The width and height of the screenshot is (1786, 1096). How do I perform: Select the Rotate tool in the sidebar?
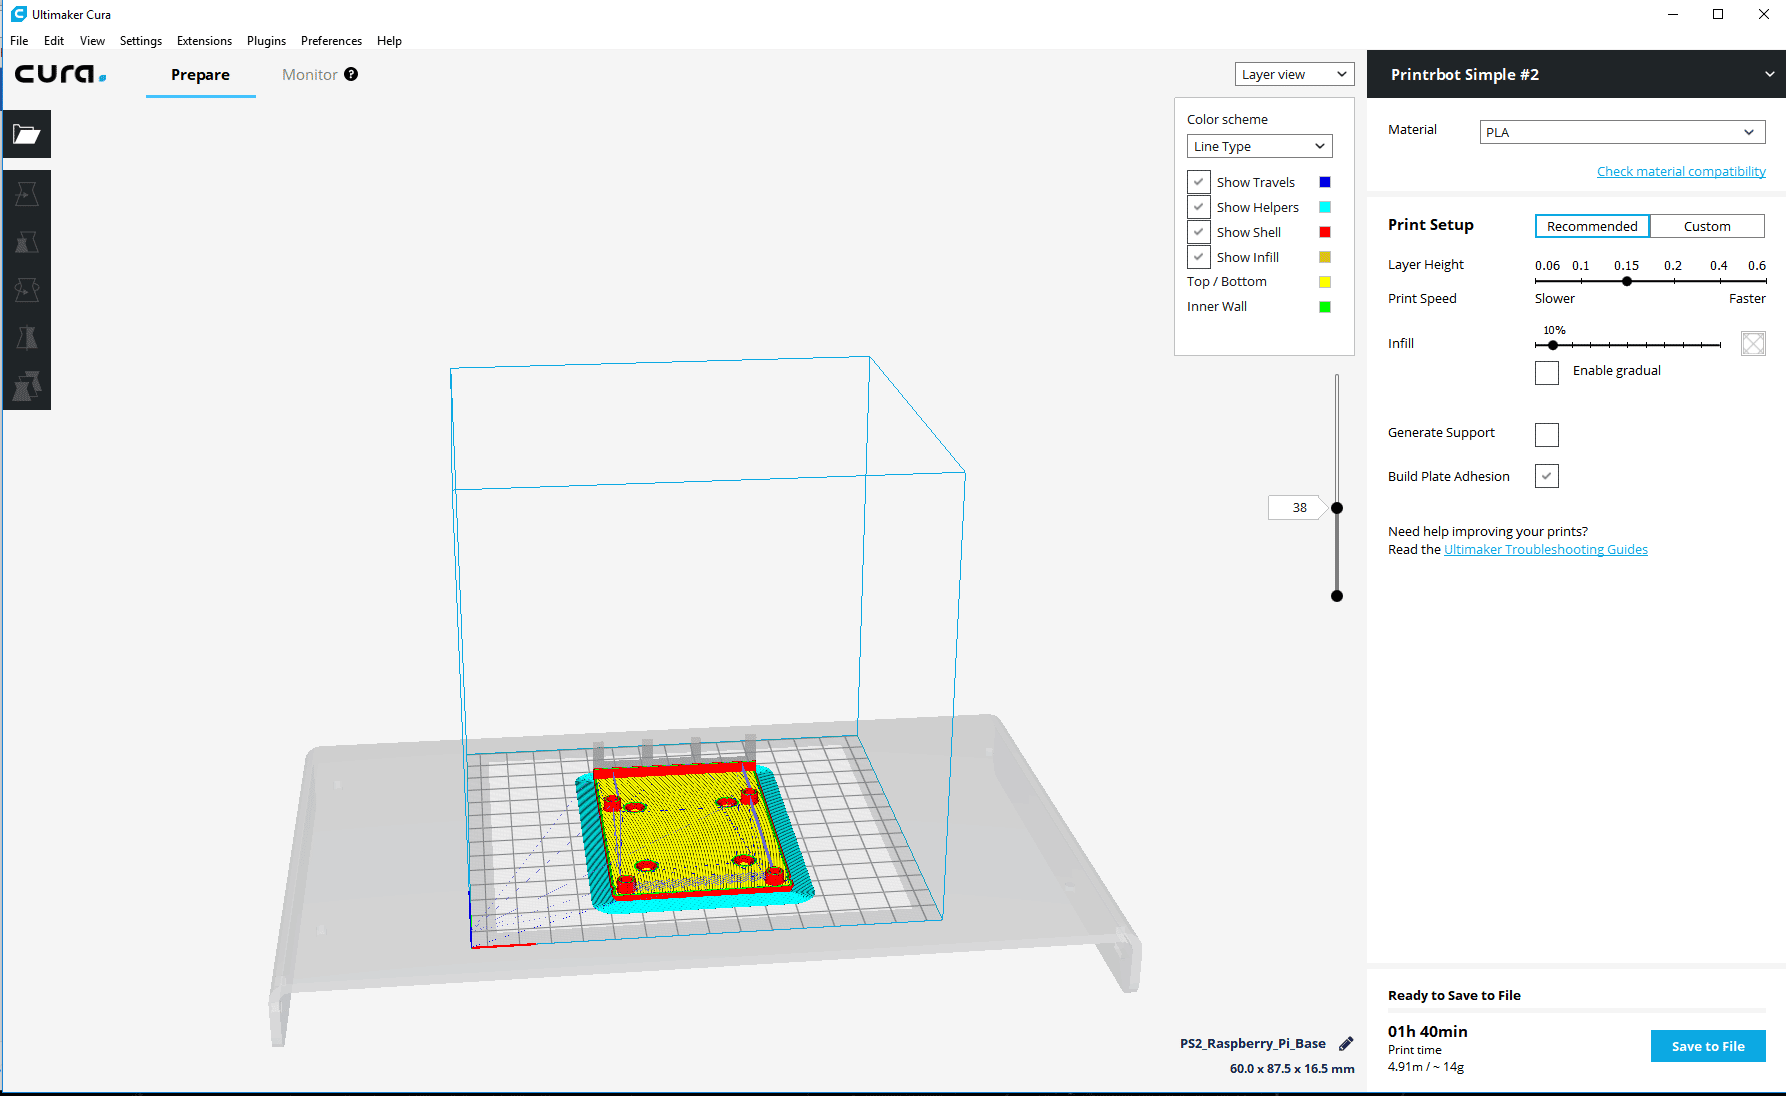click(26, 290)
